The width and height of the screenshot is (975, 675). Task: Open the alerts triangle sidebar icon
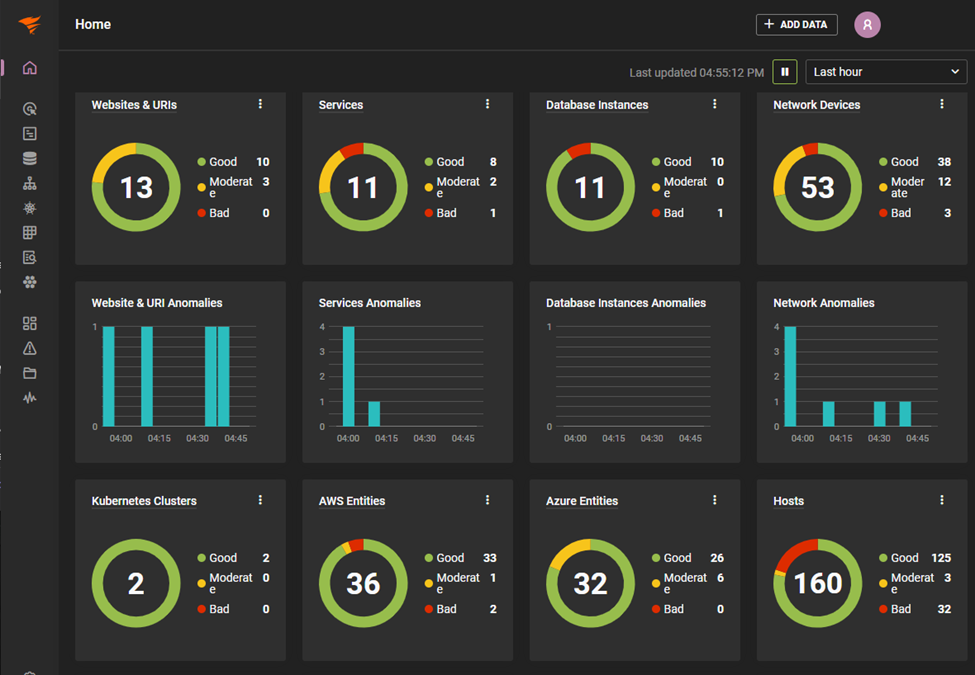[29, 349]
